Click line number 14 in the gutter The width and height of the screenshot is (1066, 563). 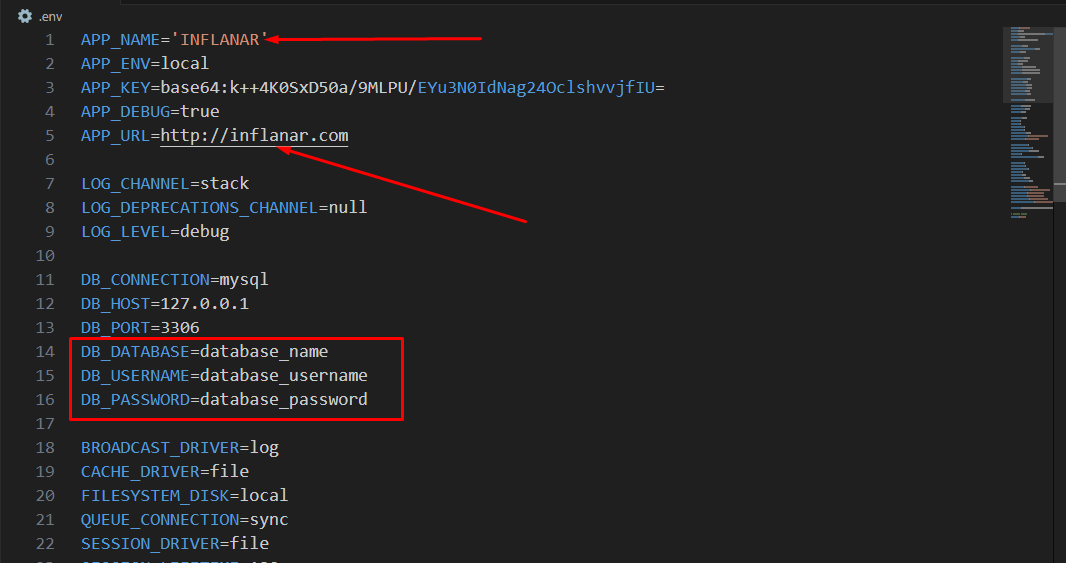click(x=45, y=352)
